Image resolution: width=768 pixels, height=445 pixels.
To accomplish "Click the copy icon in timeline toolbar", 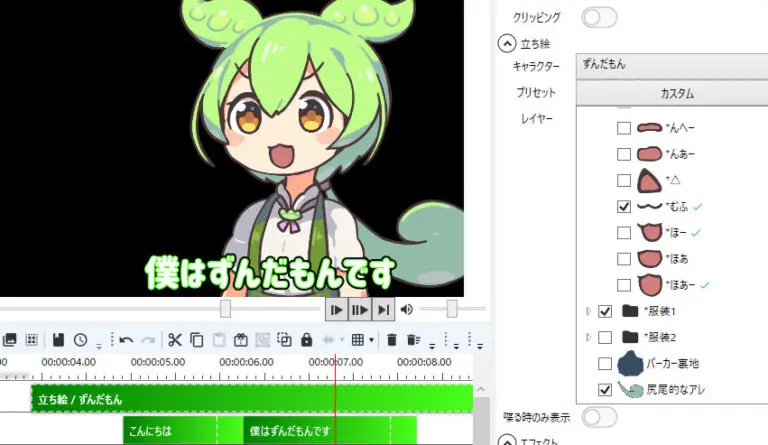I will point(197,340).
